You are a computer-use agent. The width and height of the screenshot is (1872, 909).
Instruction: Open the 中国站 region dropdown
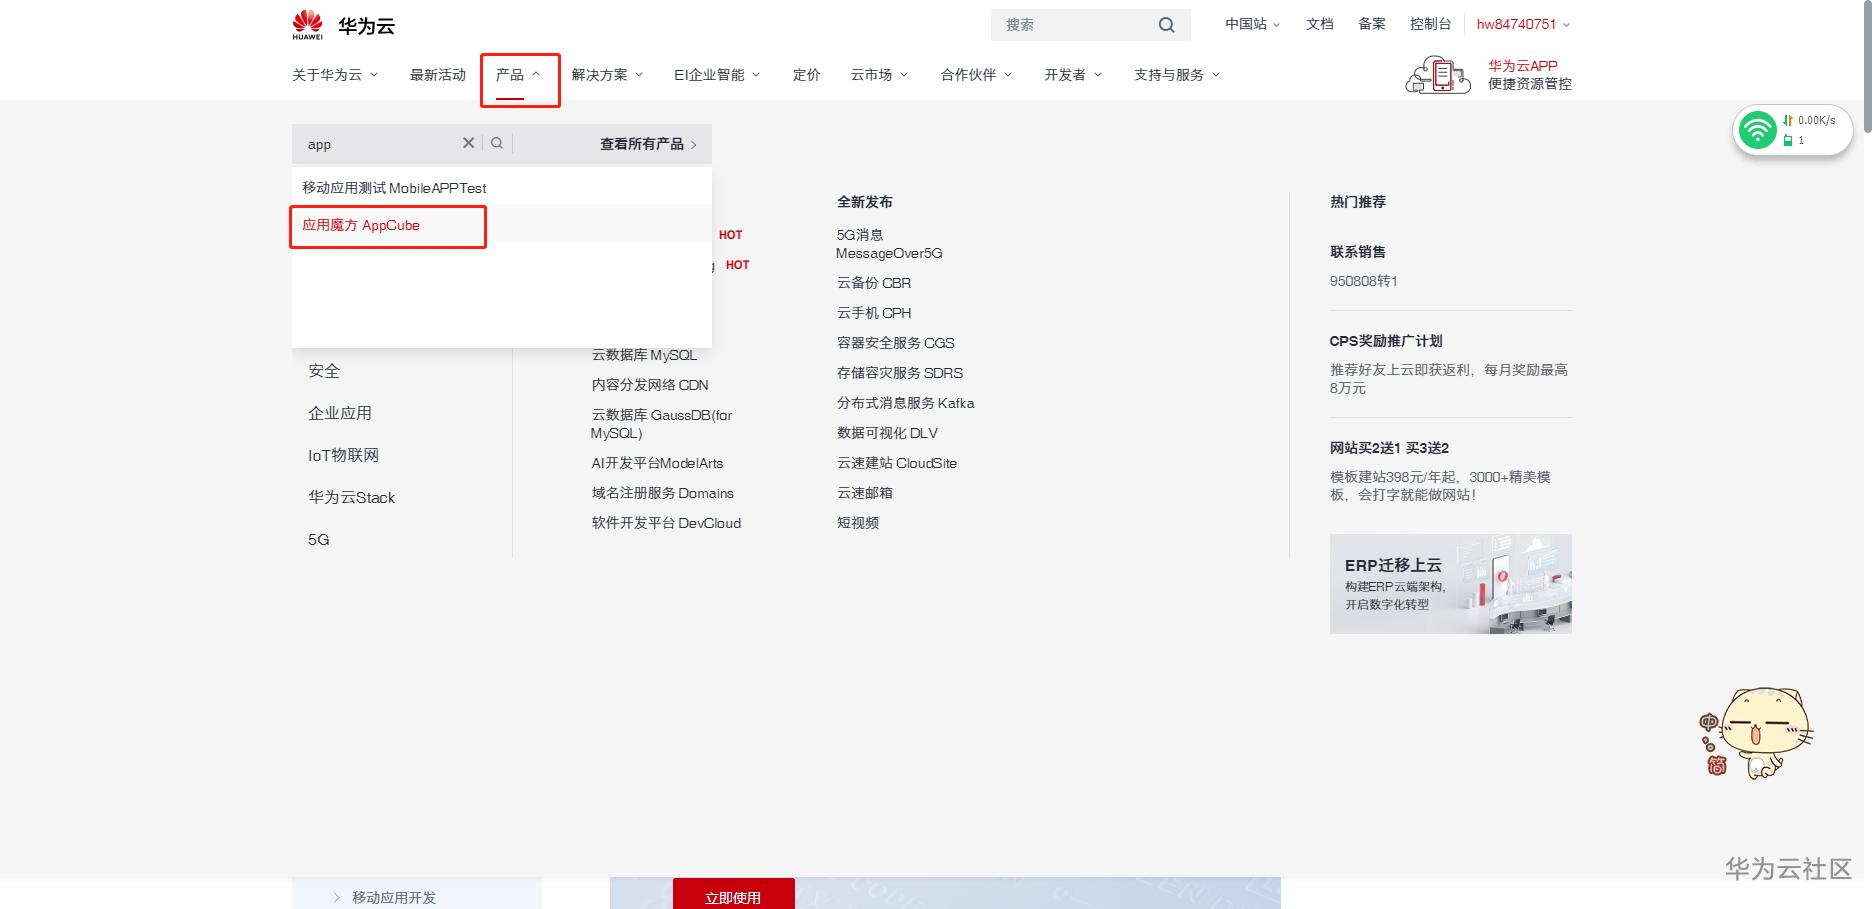click(x=1253, y=24)
